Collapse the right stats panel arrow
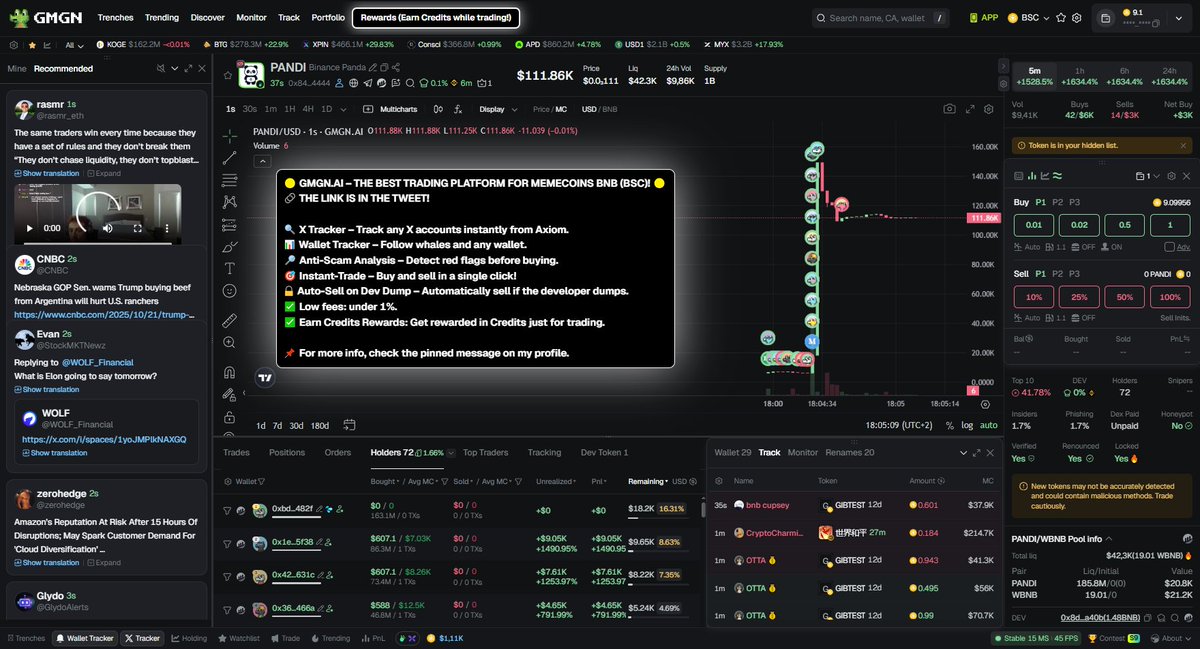Image resolution: width=1200 pixels, height=649 pixels. click(1004, 64)
